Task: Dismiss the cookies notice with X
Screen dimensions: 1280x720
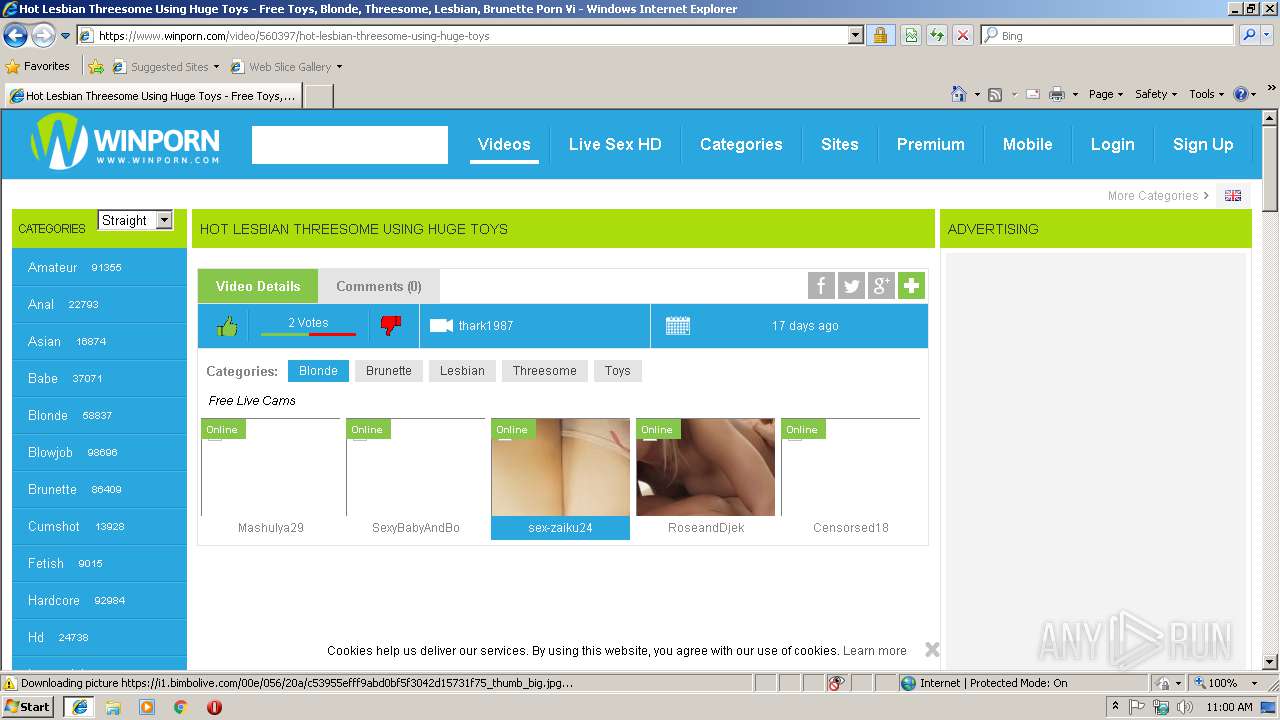Action: coord(932,650)
